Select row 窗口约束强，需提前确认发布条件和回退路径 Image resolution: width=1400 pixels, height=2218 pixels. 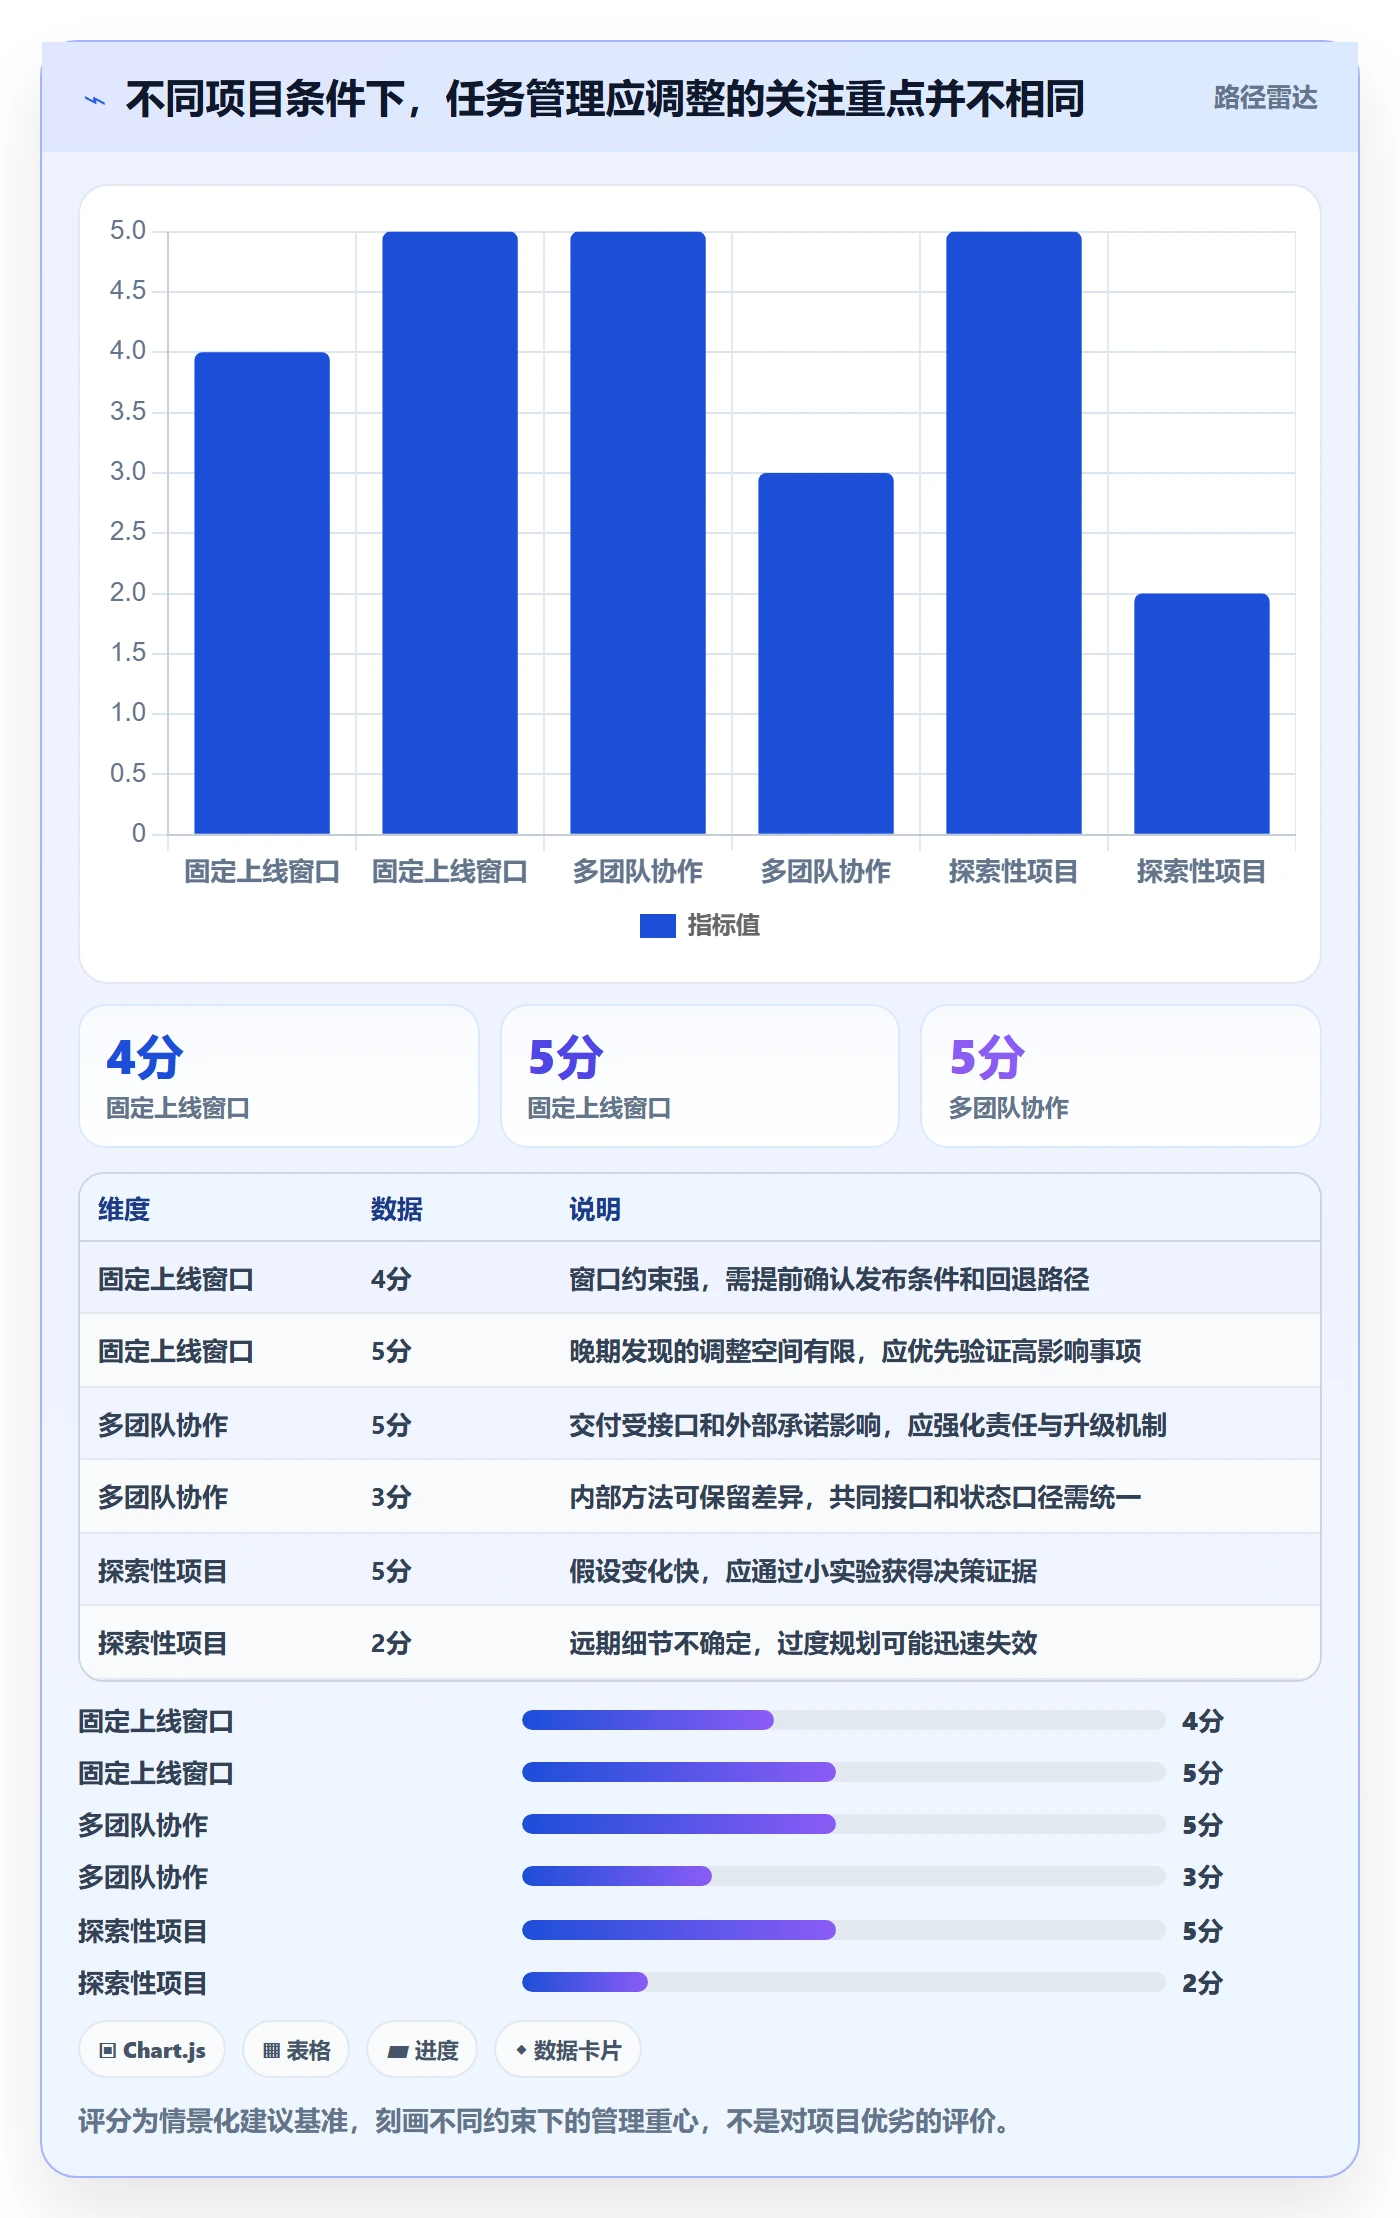pos(700,1278)
